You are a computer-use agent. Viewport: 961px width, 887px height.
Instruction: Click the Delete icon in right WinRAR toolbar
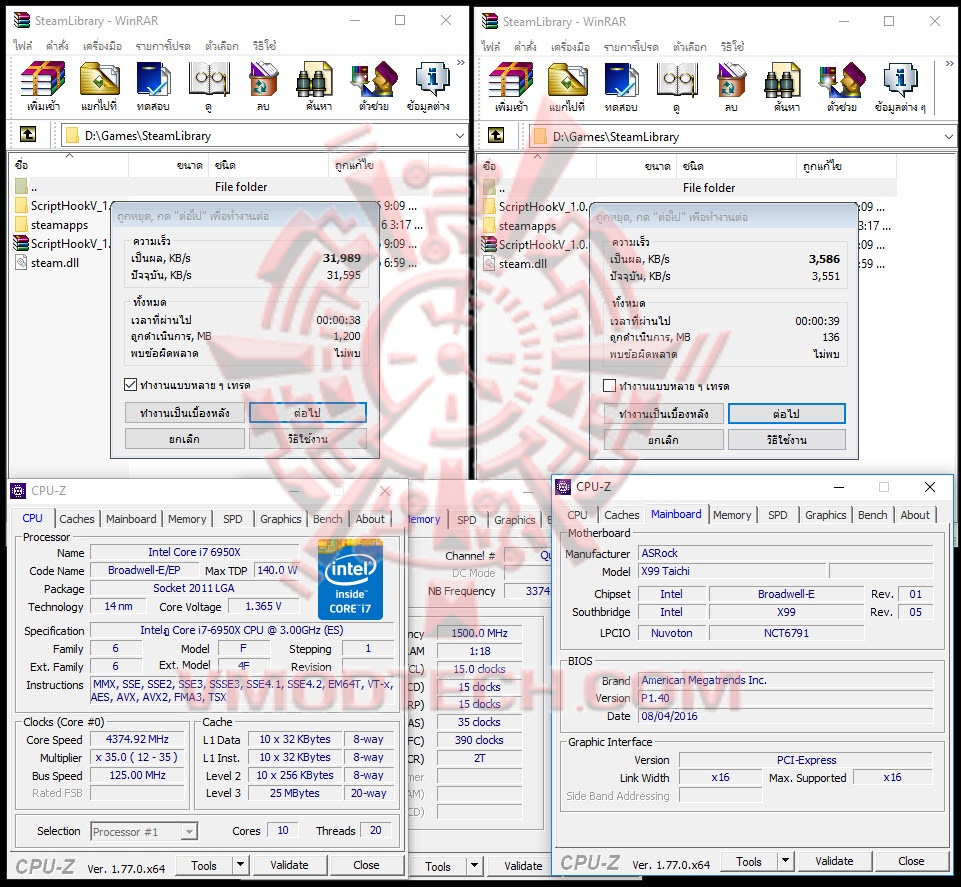point(732,80)
